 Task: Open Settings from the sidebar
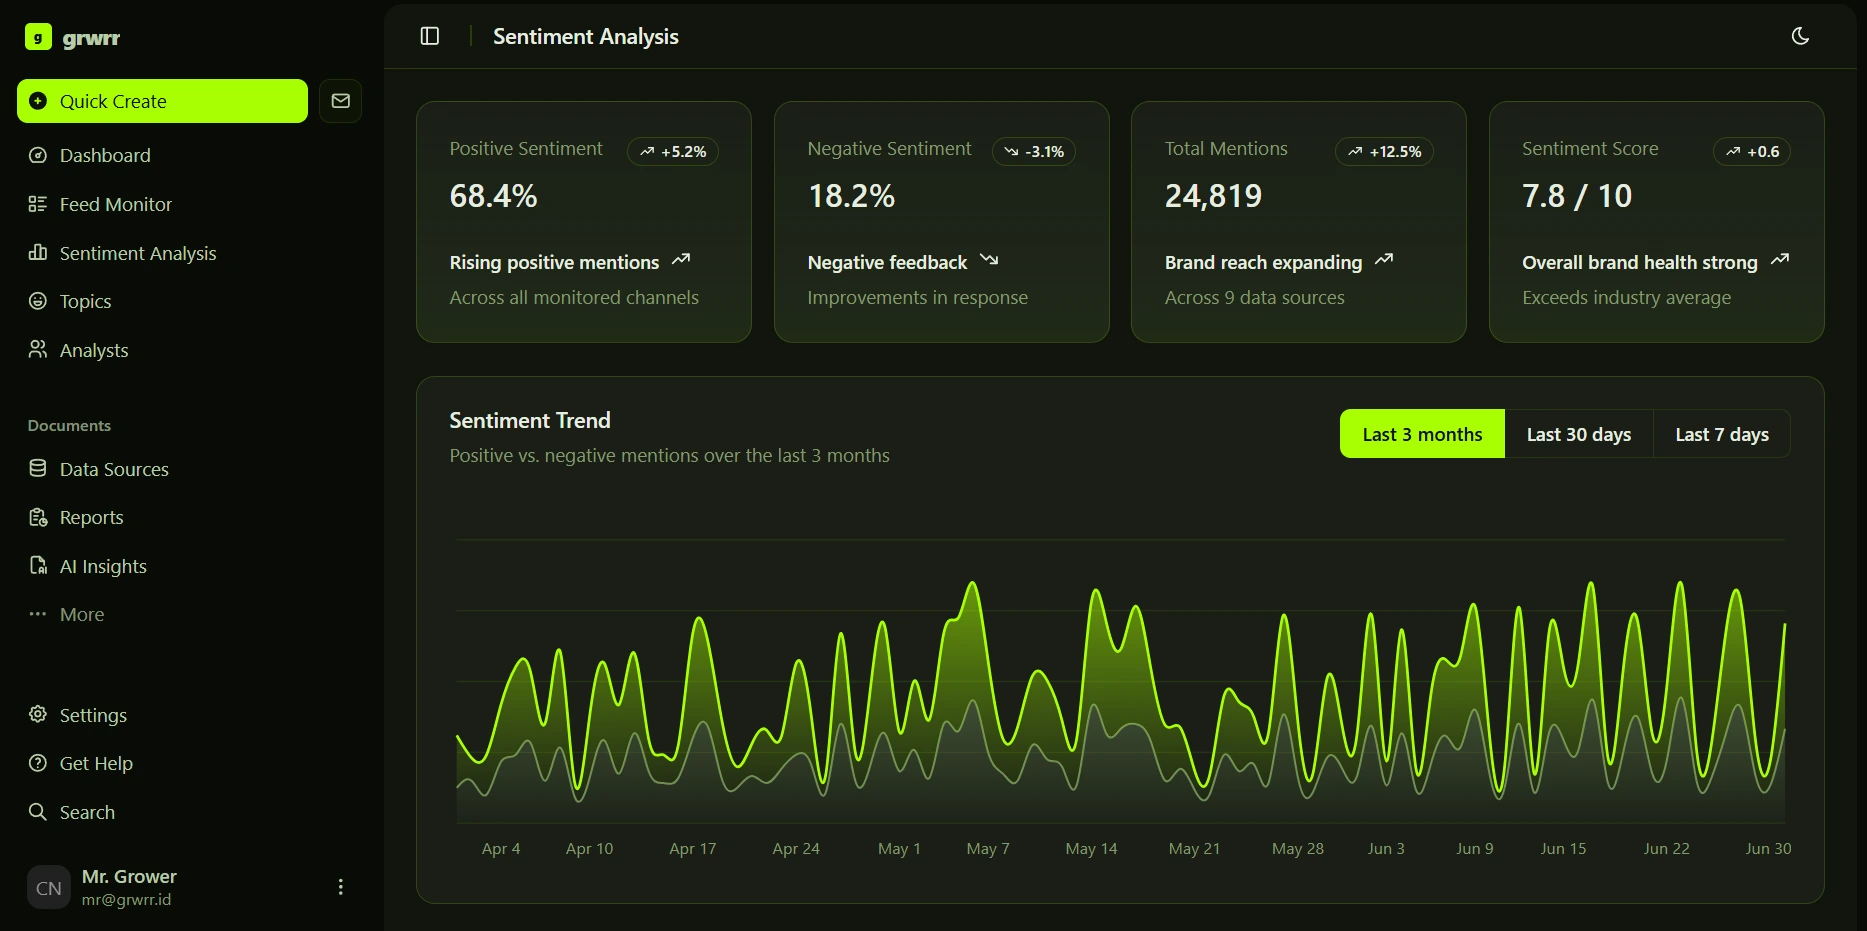tap(92, 715)
